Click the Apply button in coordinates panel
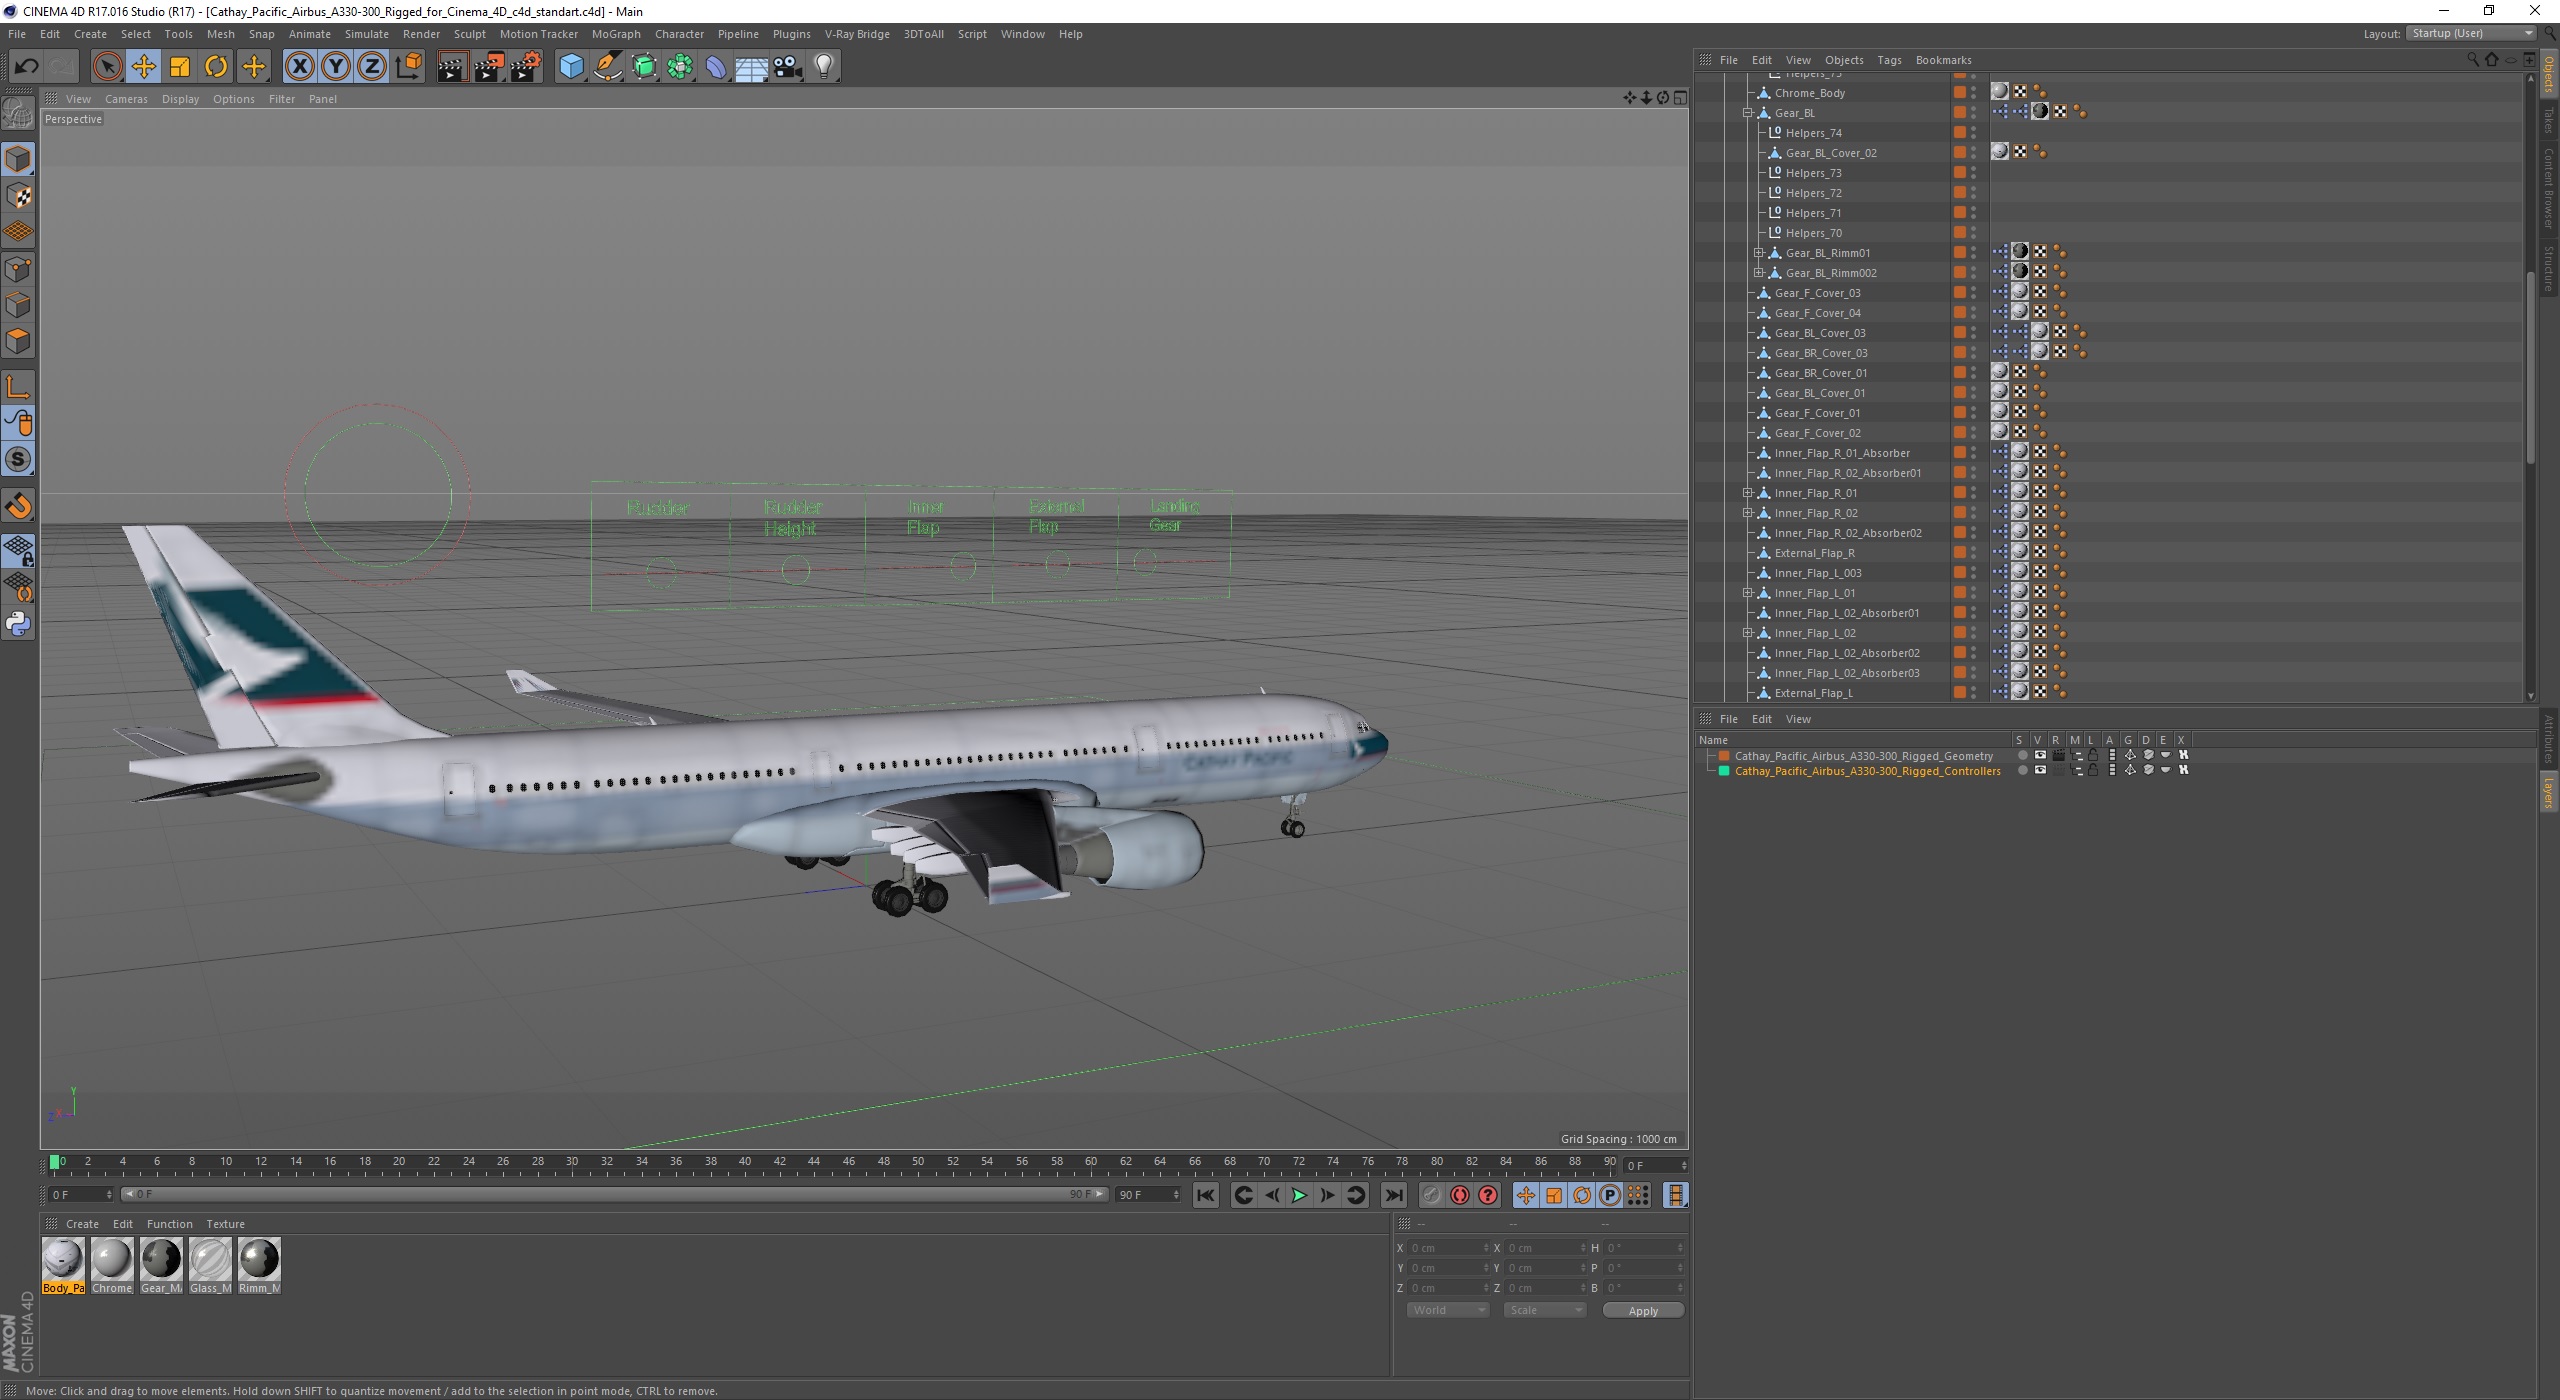2560x1400 pixels. point(1642,1310)
